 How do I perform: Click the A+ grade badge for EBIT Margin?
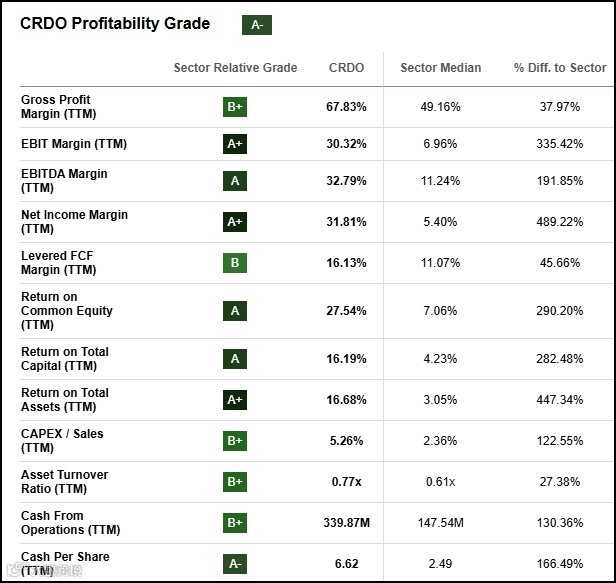point(235,144)
